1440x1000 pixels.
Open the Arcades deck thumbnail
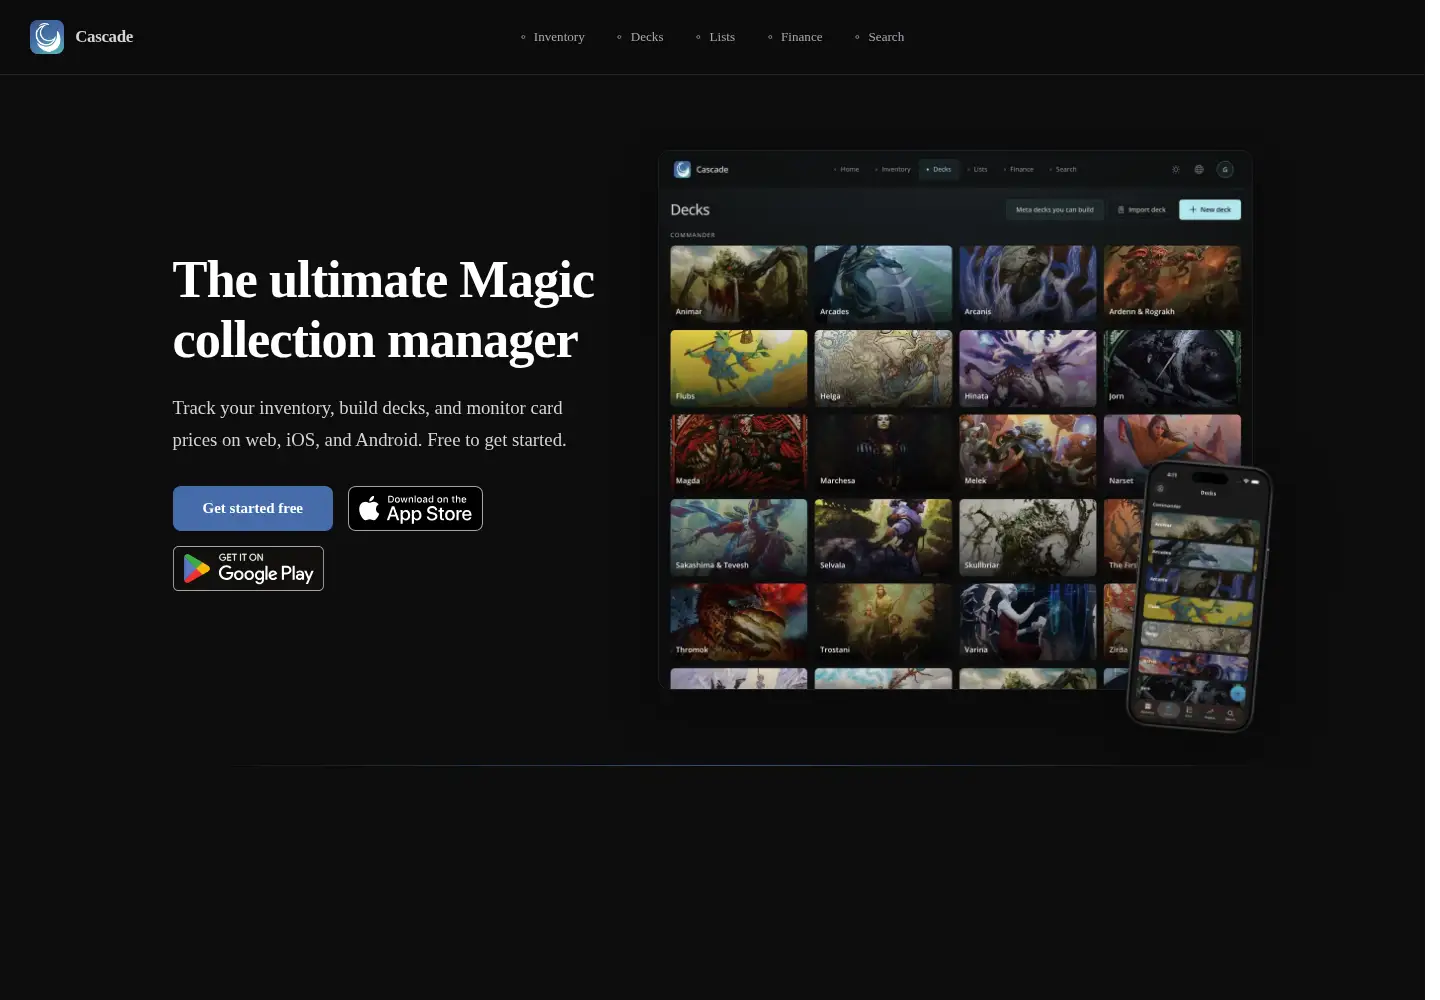pos(883,284)
